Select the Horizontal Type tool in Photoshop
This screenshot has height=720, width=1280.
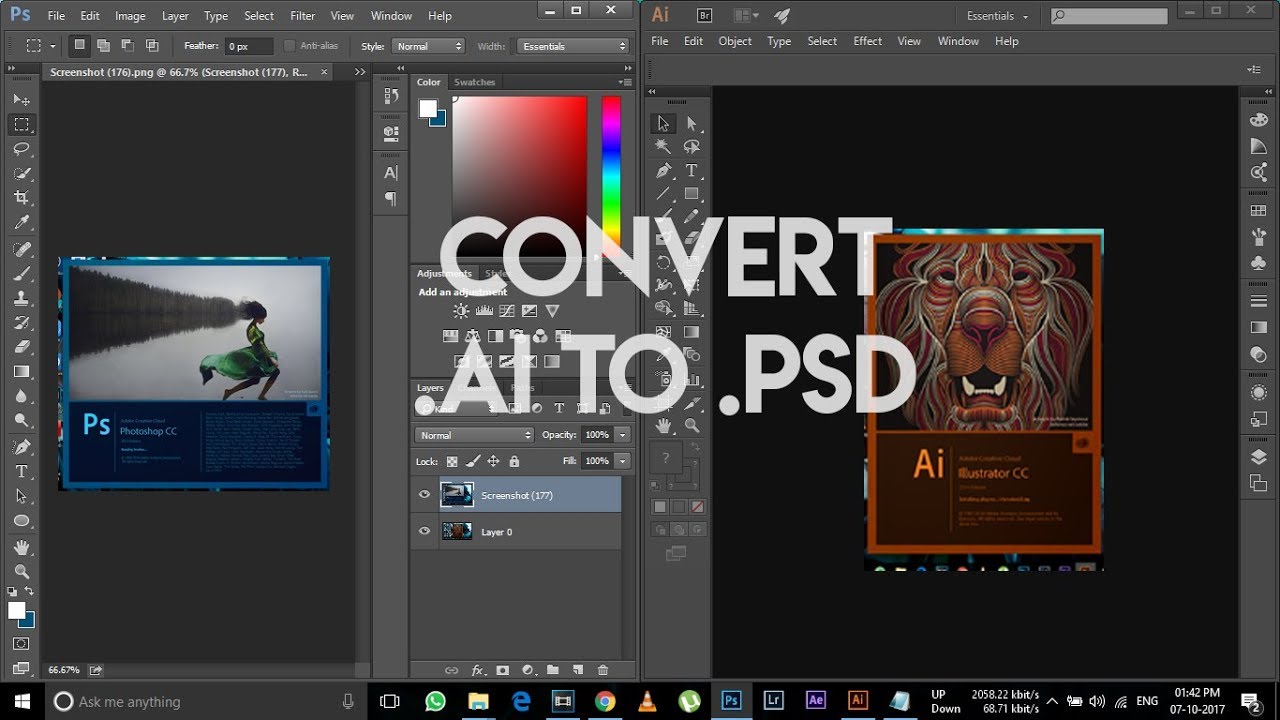pyautogui.click(x=21, y=471)
